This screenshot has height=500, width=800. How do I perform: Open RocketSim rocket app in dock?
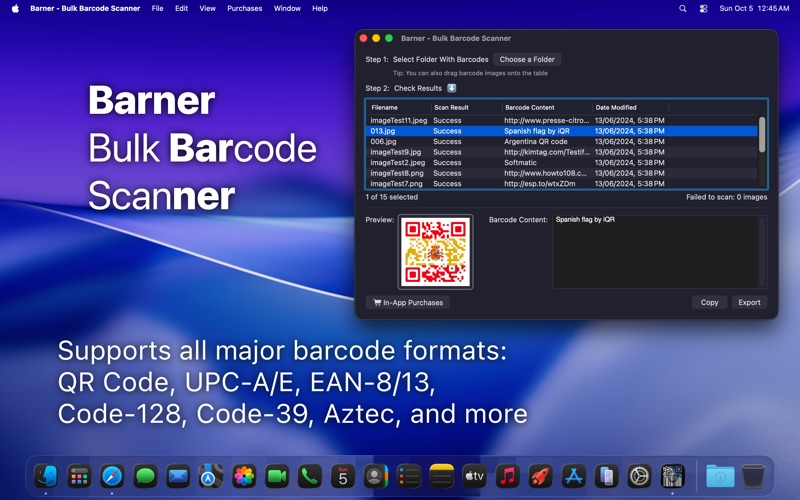point(540,477)
